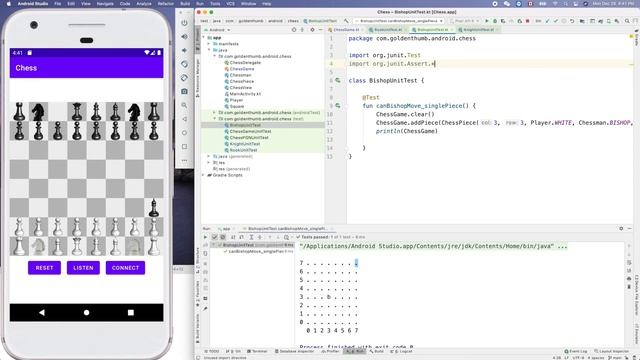This screenshot has height=360, width=640.
Task: Click emulator take screenshot camera icon
Action: click(184, 91)
